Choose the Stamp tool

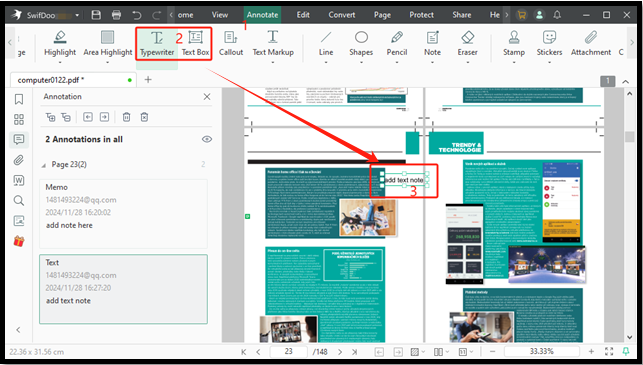click(514, 43)
